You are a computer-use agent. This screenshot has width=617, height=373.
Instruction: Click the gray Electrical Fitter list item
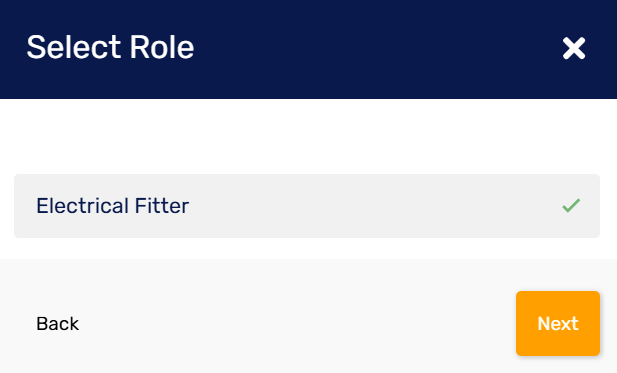pos(307,206)
